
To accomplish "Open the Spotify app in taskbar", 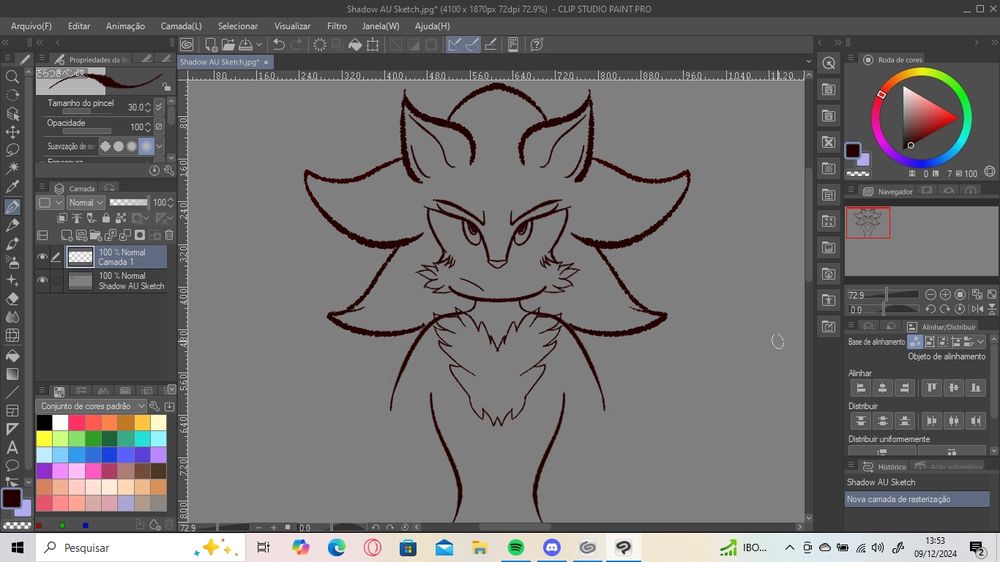I will pos(516,547).
